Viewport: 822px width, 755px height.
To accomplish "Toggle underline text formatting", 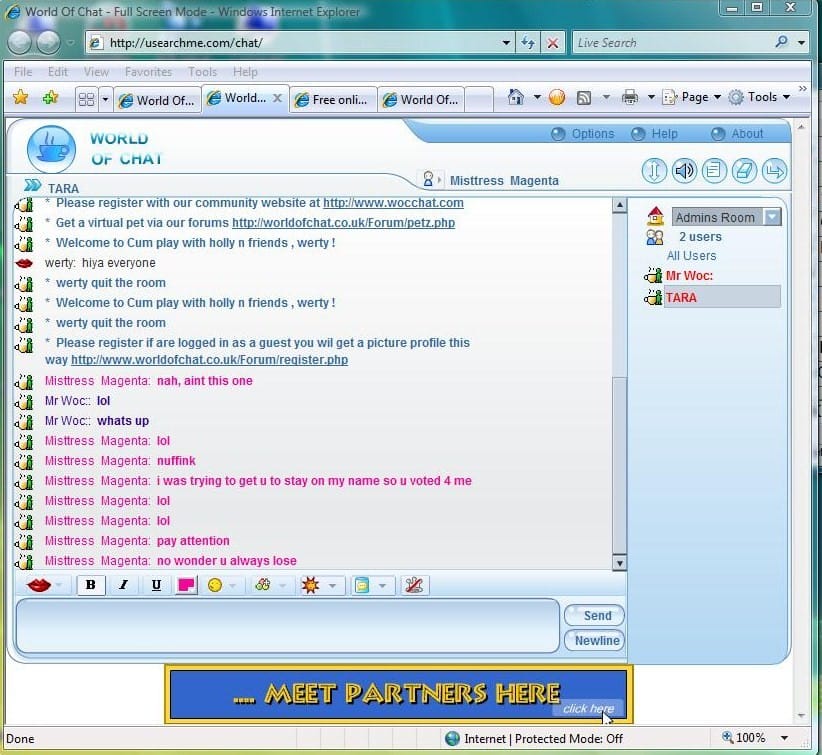I will tap(156, 585).
